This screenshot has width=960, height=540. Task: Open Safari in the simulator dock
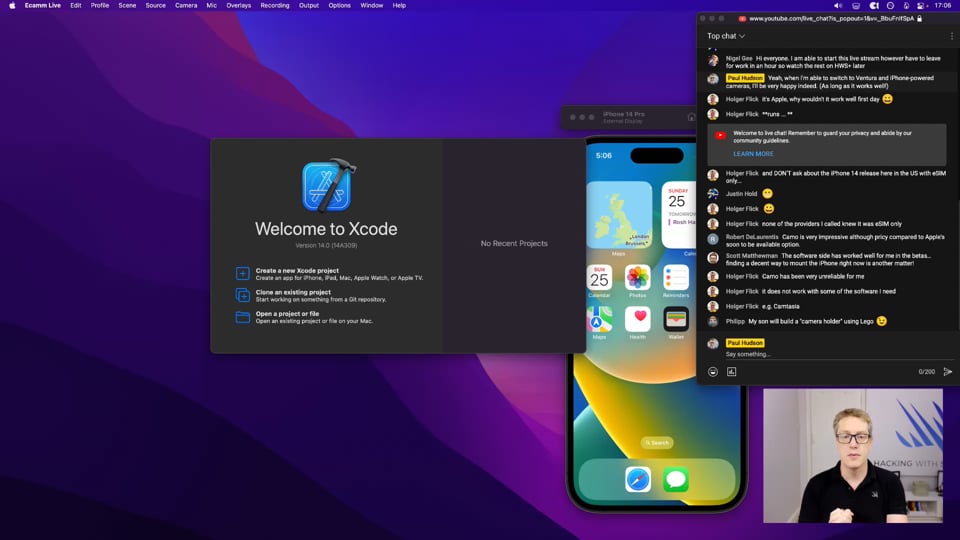click(638, 479)
